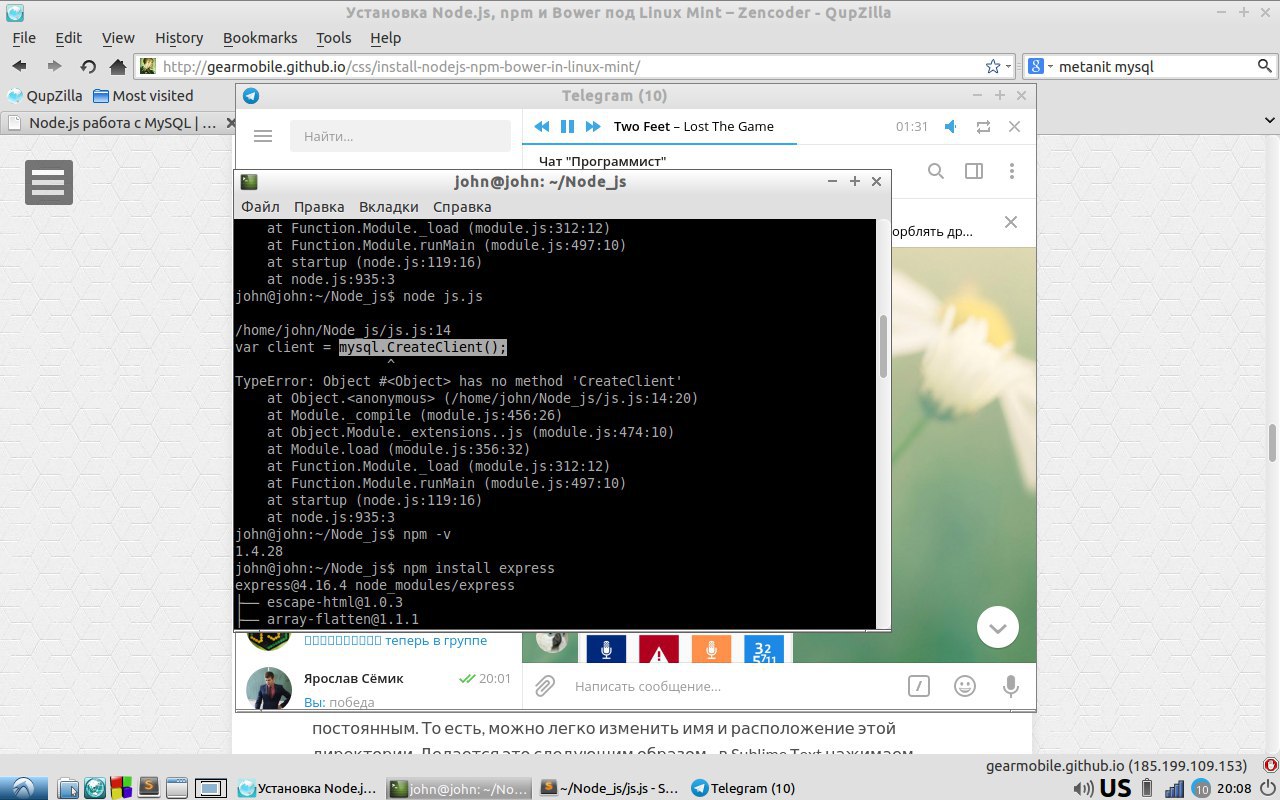Toggle repeat in the Telegram audio player
Screen dimensions: 1280x800
pos(983,127)
